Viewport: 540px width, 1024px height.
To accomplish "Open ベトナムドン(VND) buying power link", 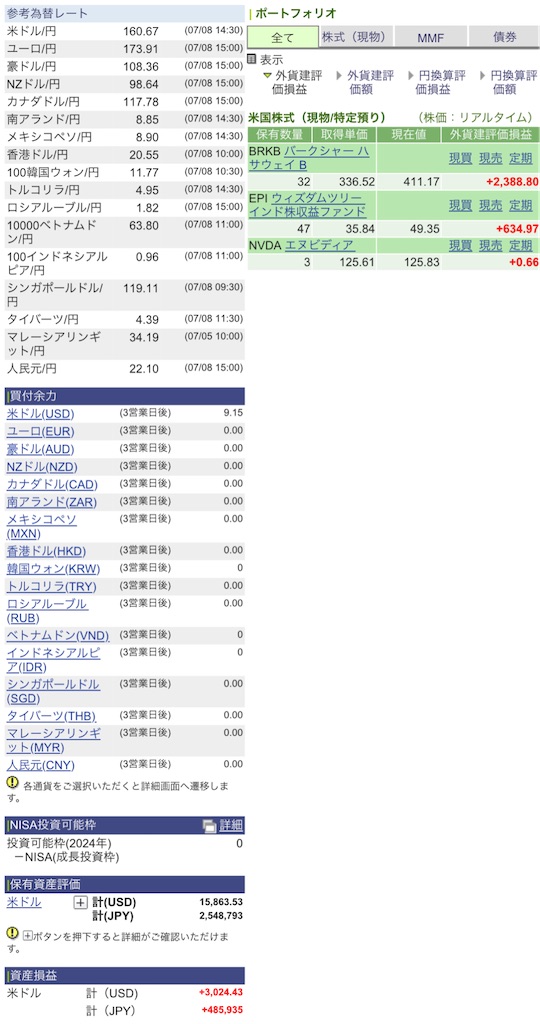I will coord(58,635).
